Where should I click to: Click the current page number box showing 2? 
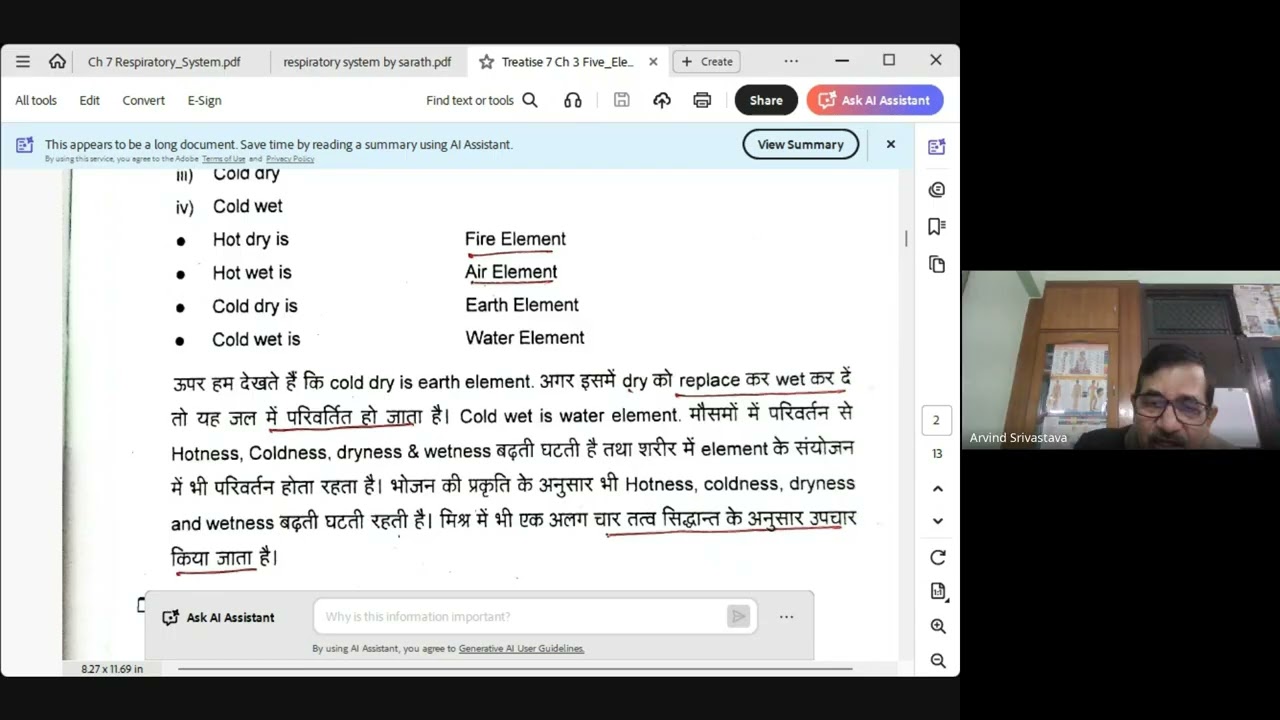point(936,420)
